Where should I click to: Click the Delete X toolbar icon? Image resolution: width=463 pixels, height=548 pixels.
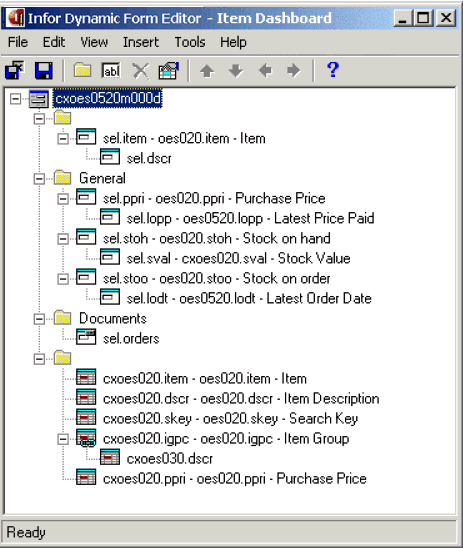click(x=140, y=71)
